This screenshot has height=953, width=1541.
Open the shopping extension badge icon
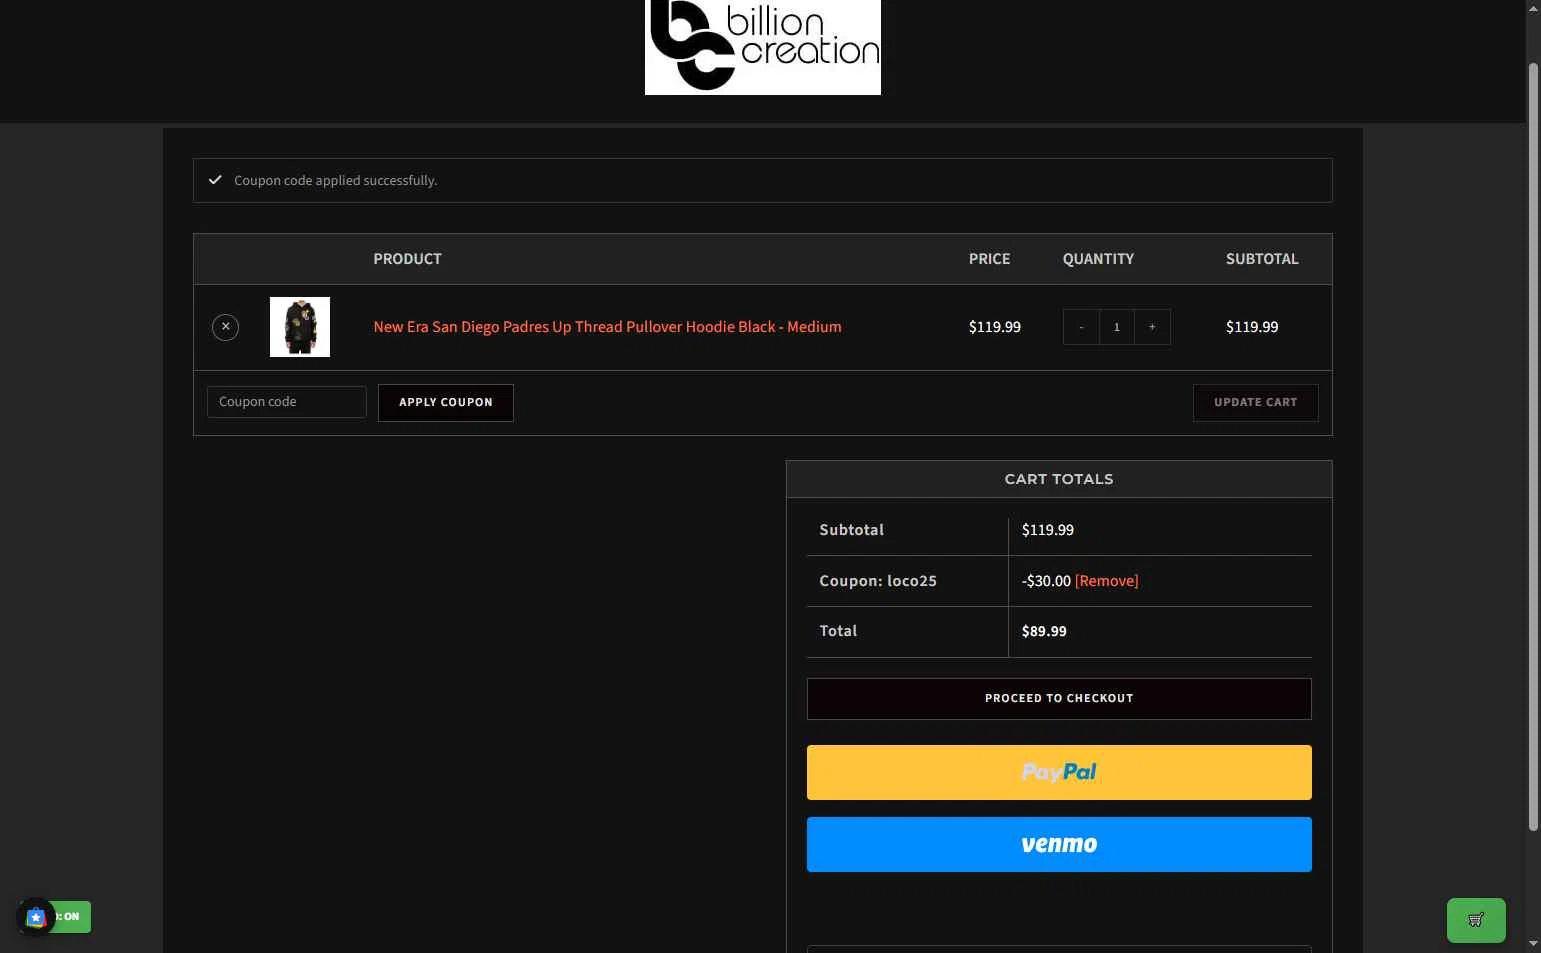click(36, 917)
